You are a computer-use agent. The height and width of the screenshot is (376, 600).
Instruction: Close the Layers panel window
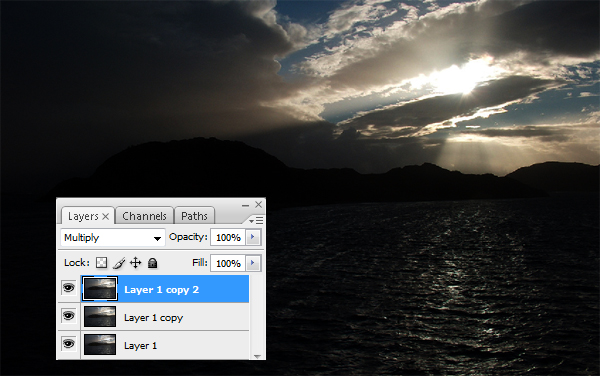[259, 205]
